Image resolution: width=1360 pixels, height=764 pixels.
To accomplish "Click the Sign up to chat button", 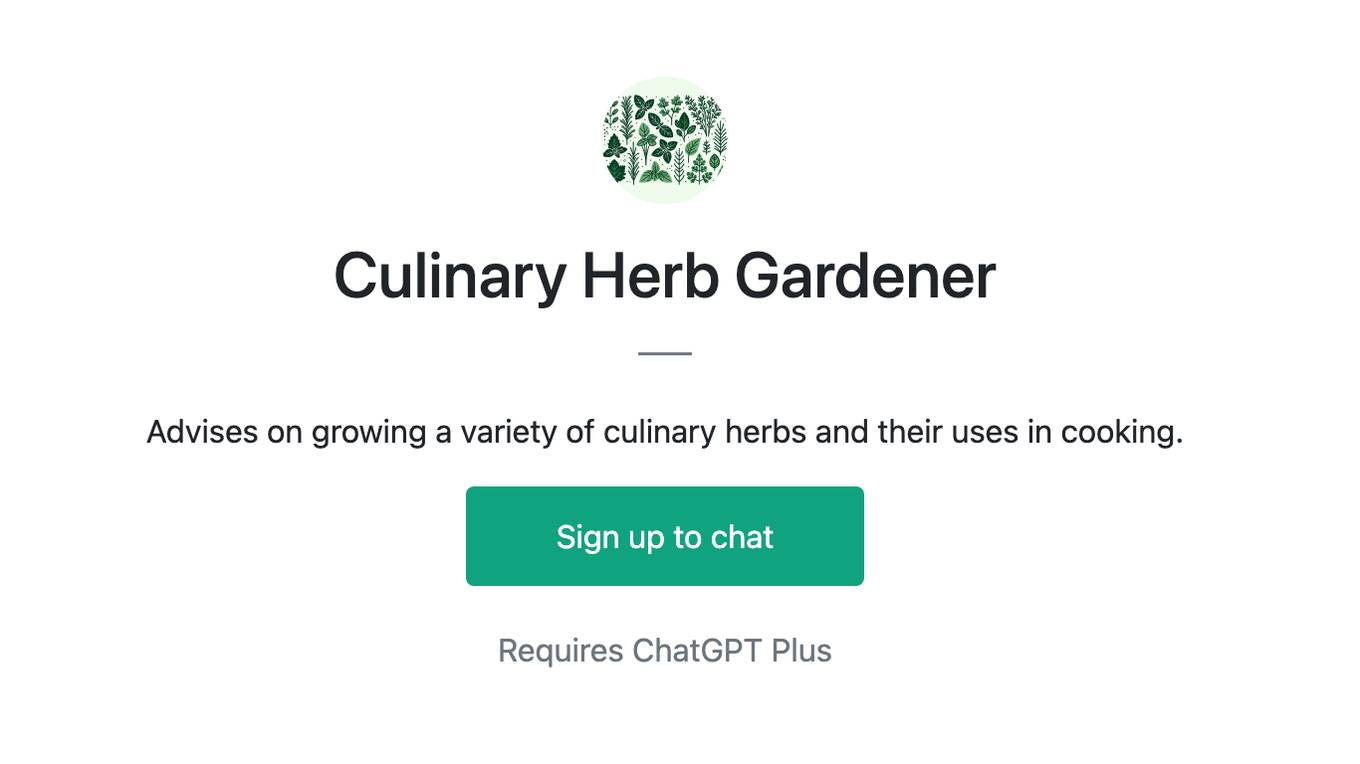I will [665, 536].
